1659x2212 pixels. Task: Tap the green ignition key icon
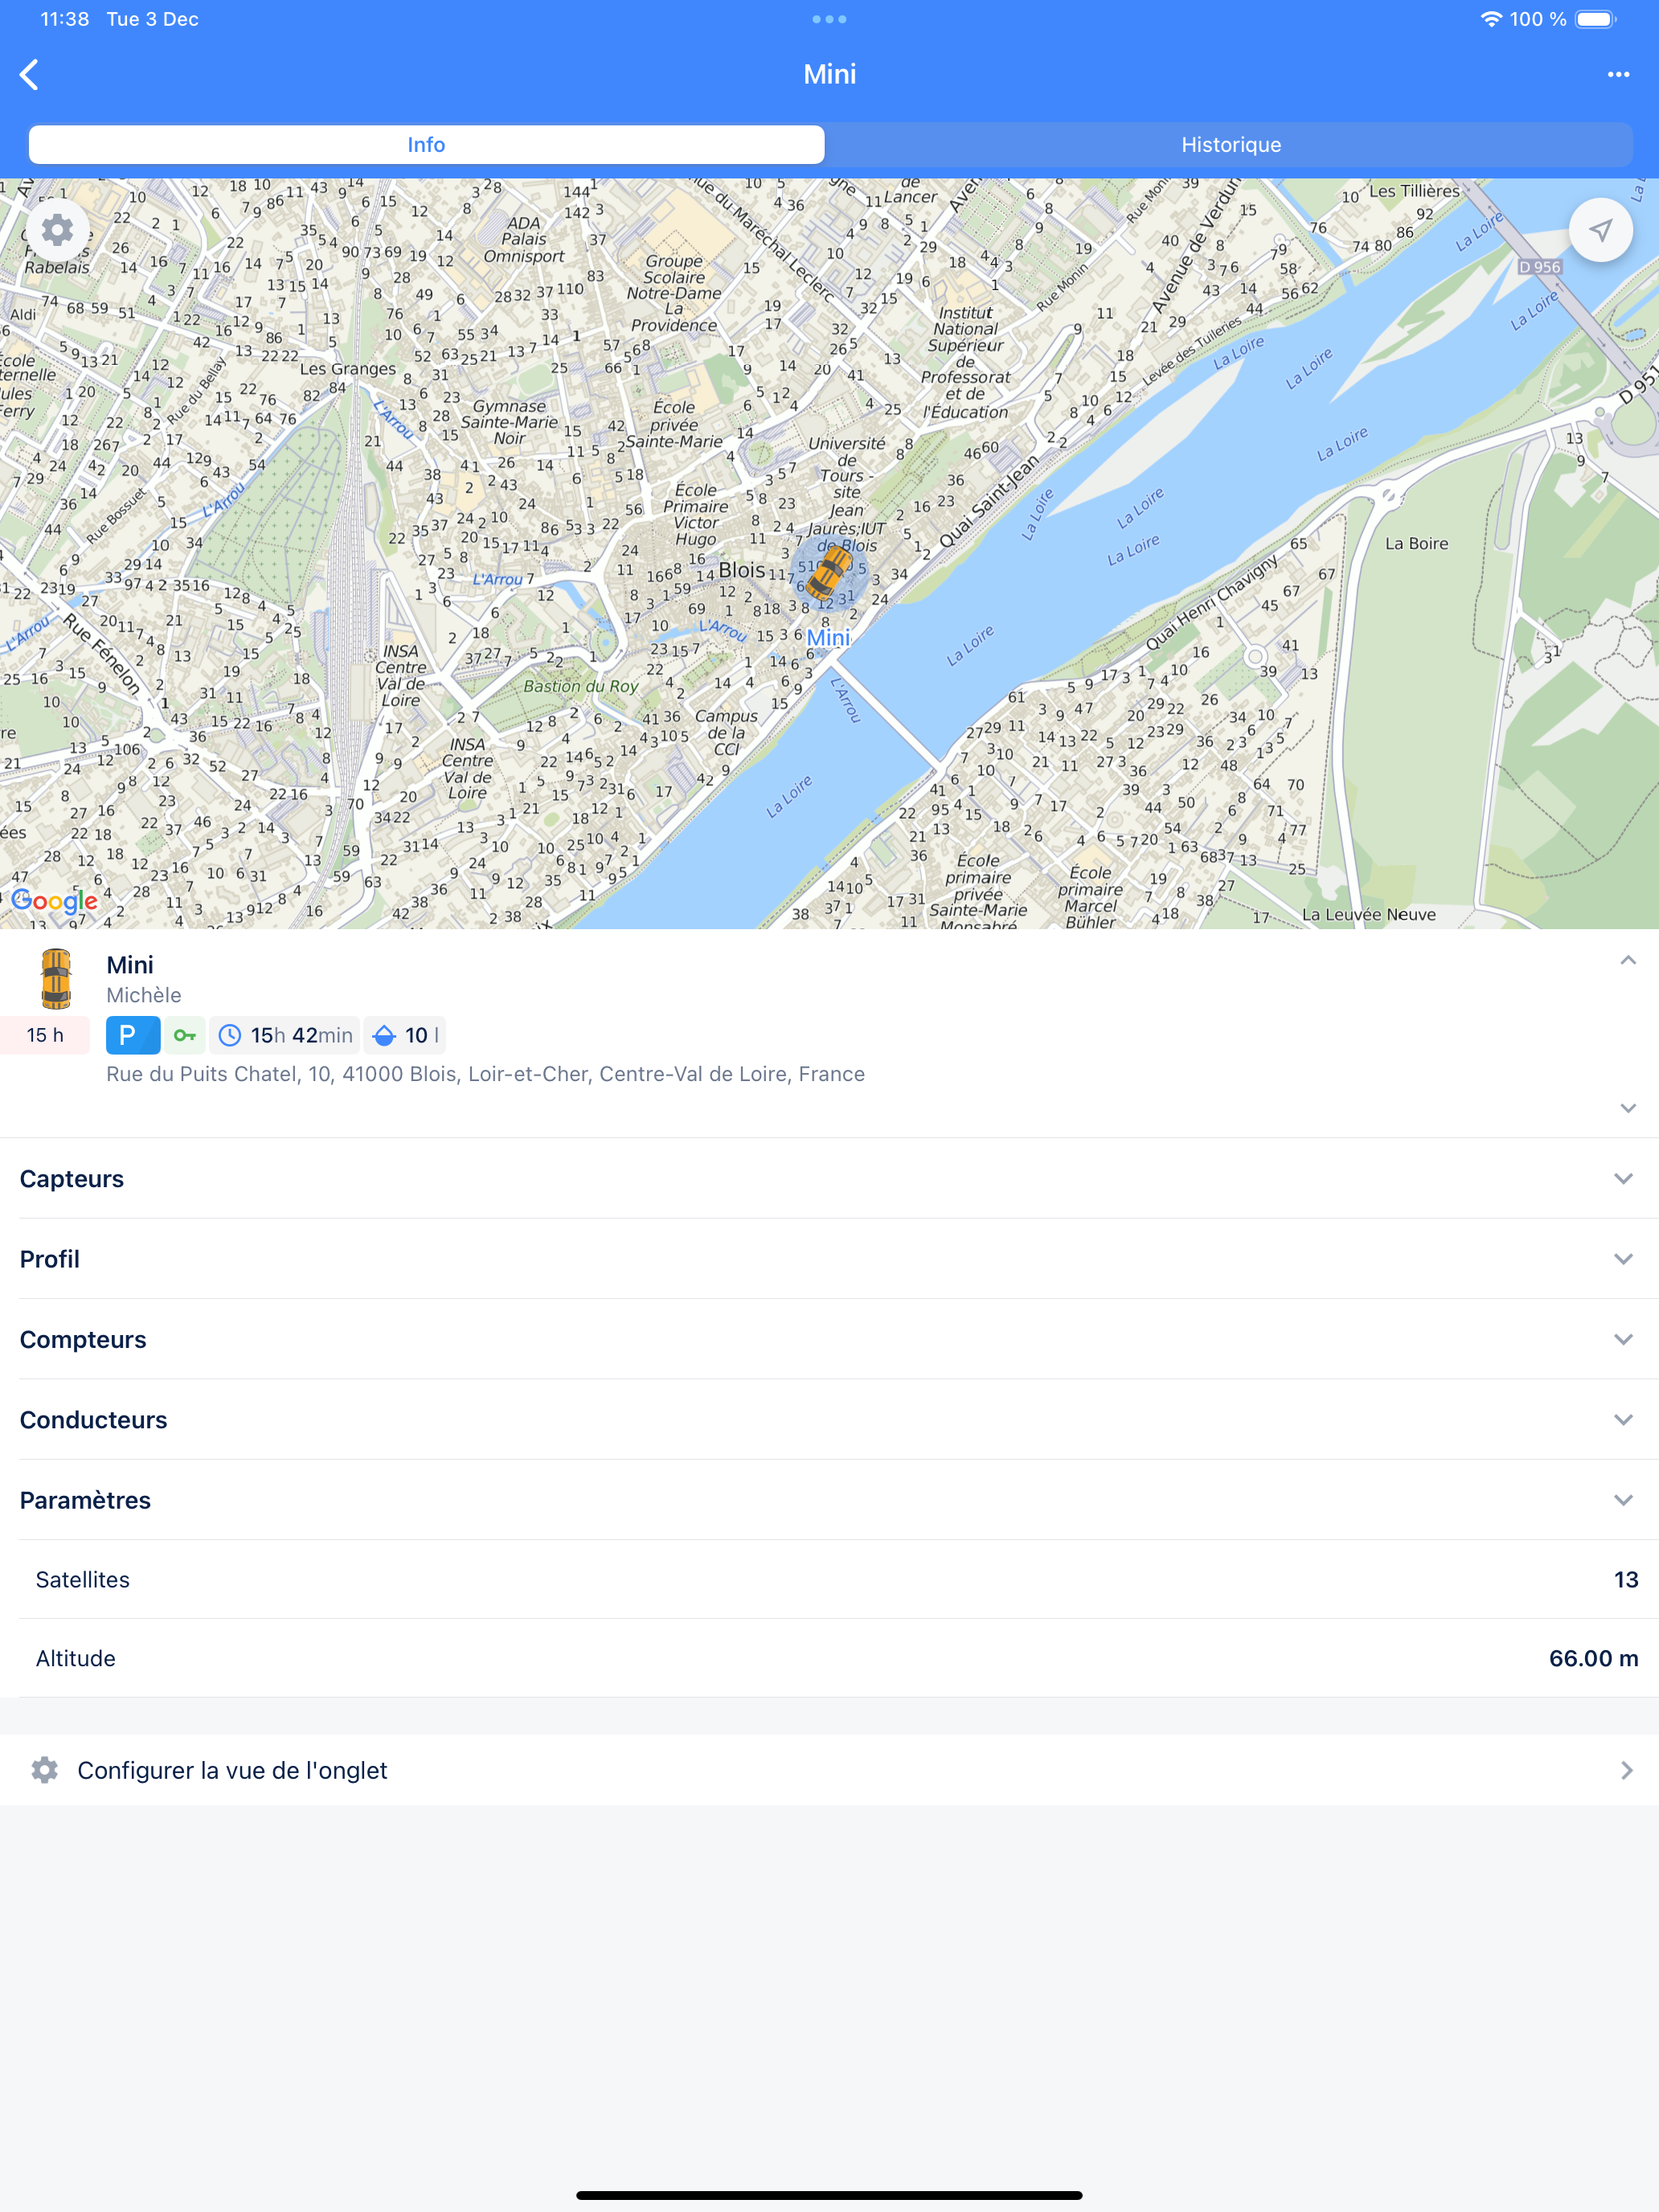tap(184, 1035)
